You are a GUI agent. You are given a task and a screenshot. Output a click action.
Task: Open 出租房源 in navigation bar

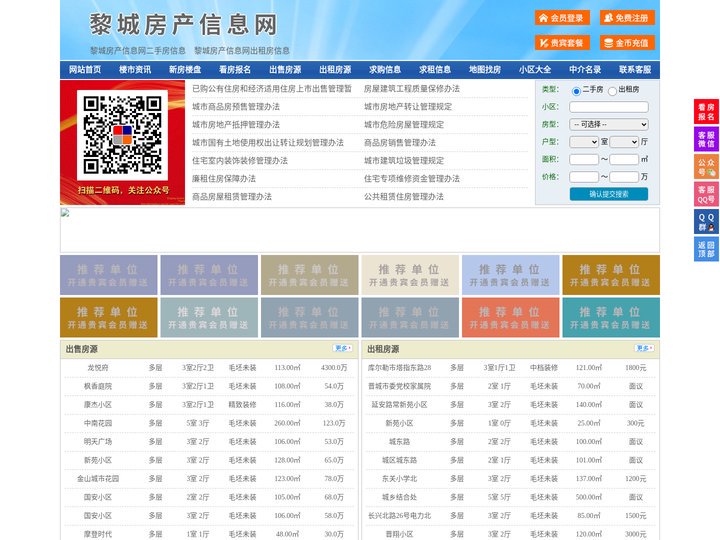point(335,70)
